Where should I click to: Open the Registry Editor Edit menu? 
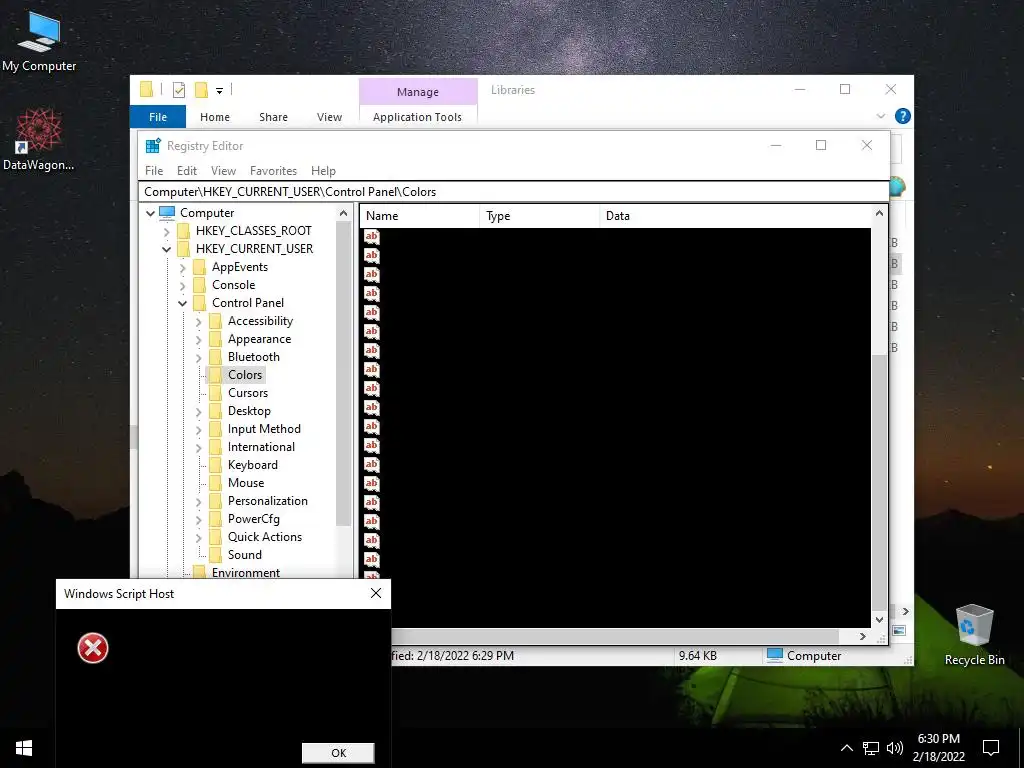187,170
